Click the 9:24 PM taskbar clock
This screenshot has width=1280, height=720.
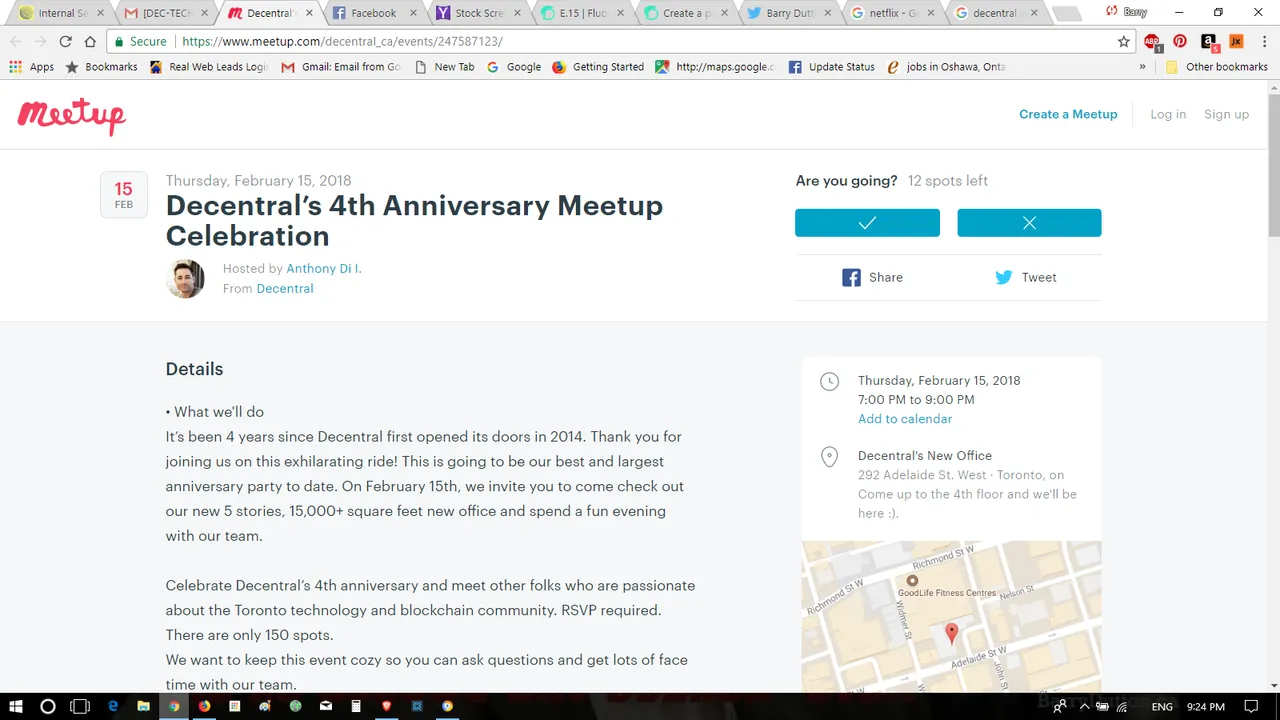pos(1205,706)
